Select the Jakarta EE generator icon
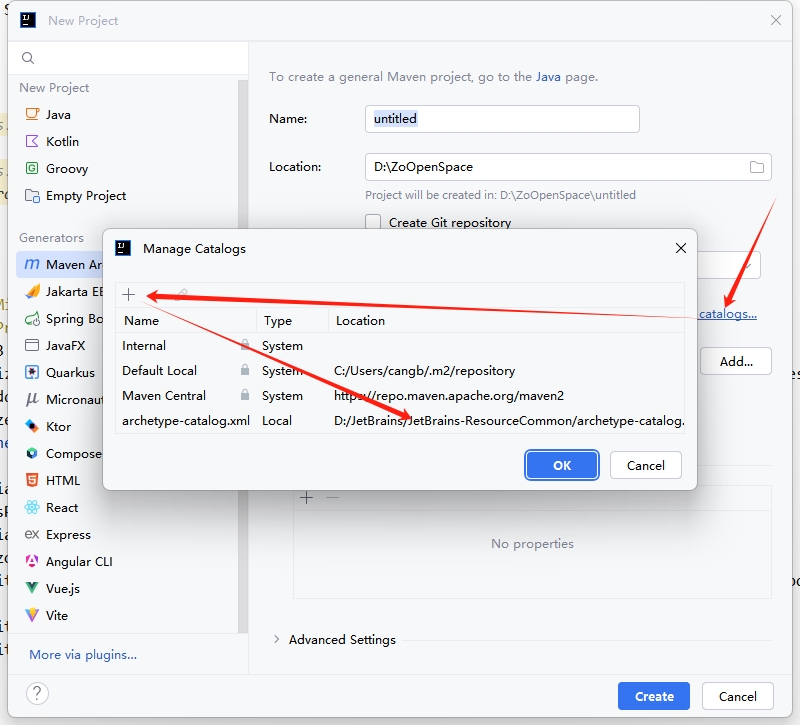This screenshot has width=800, height=725. [32, 291]
